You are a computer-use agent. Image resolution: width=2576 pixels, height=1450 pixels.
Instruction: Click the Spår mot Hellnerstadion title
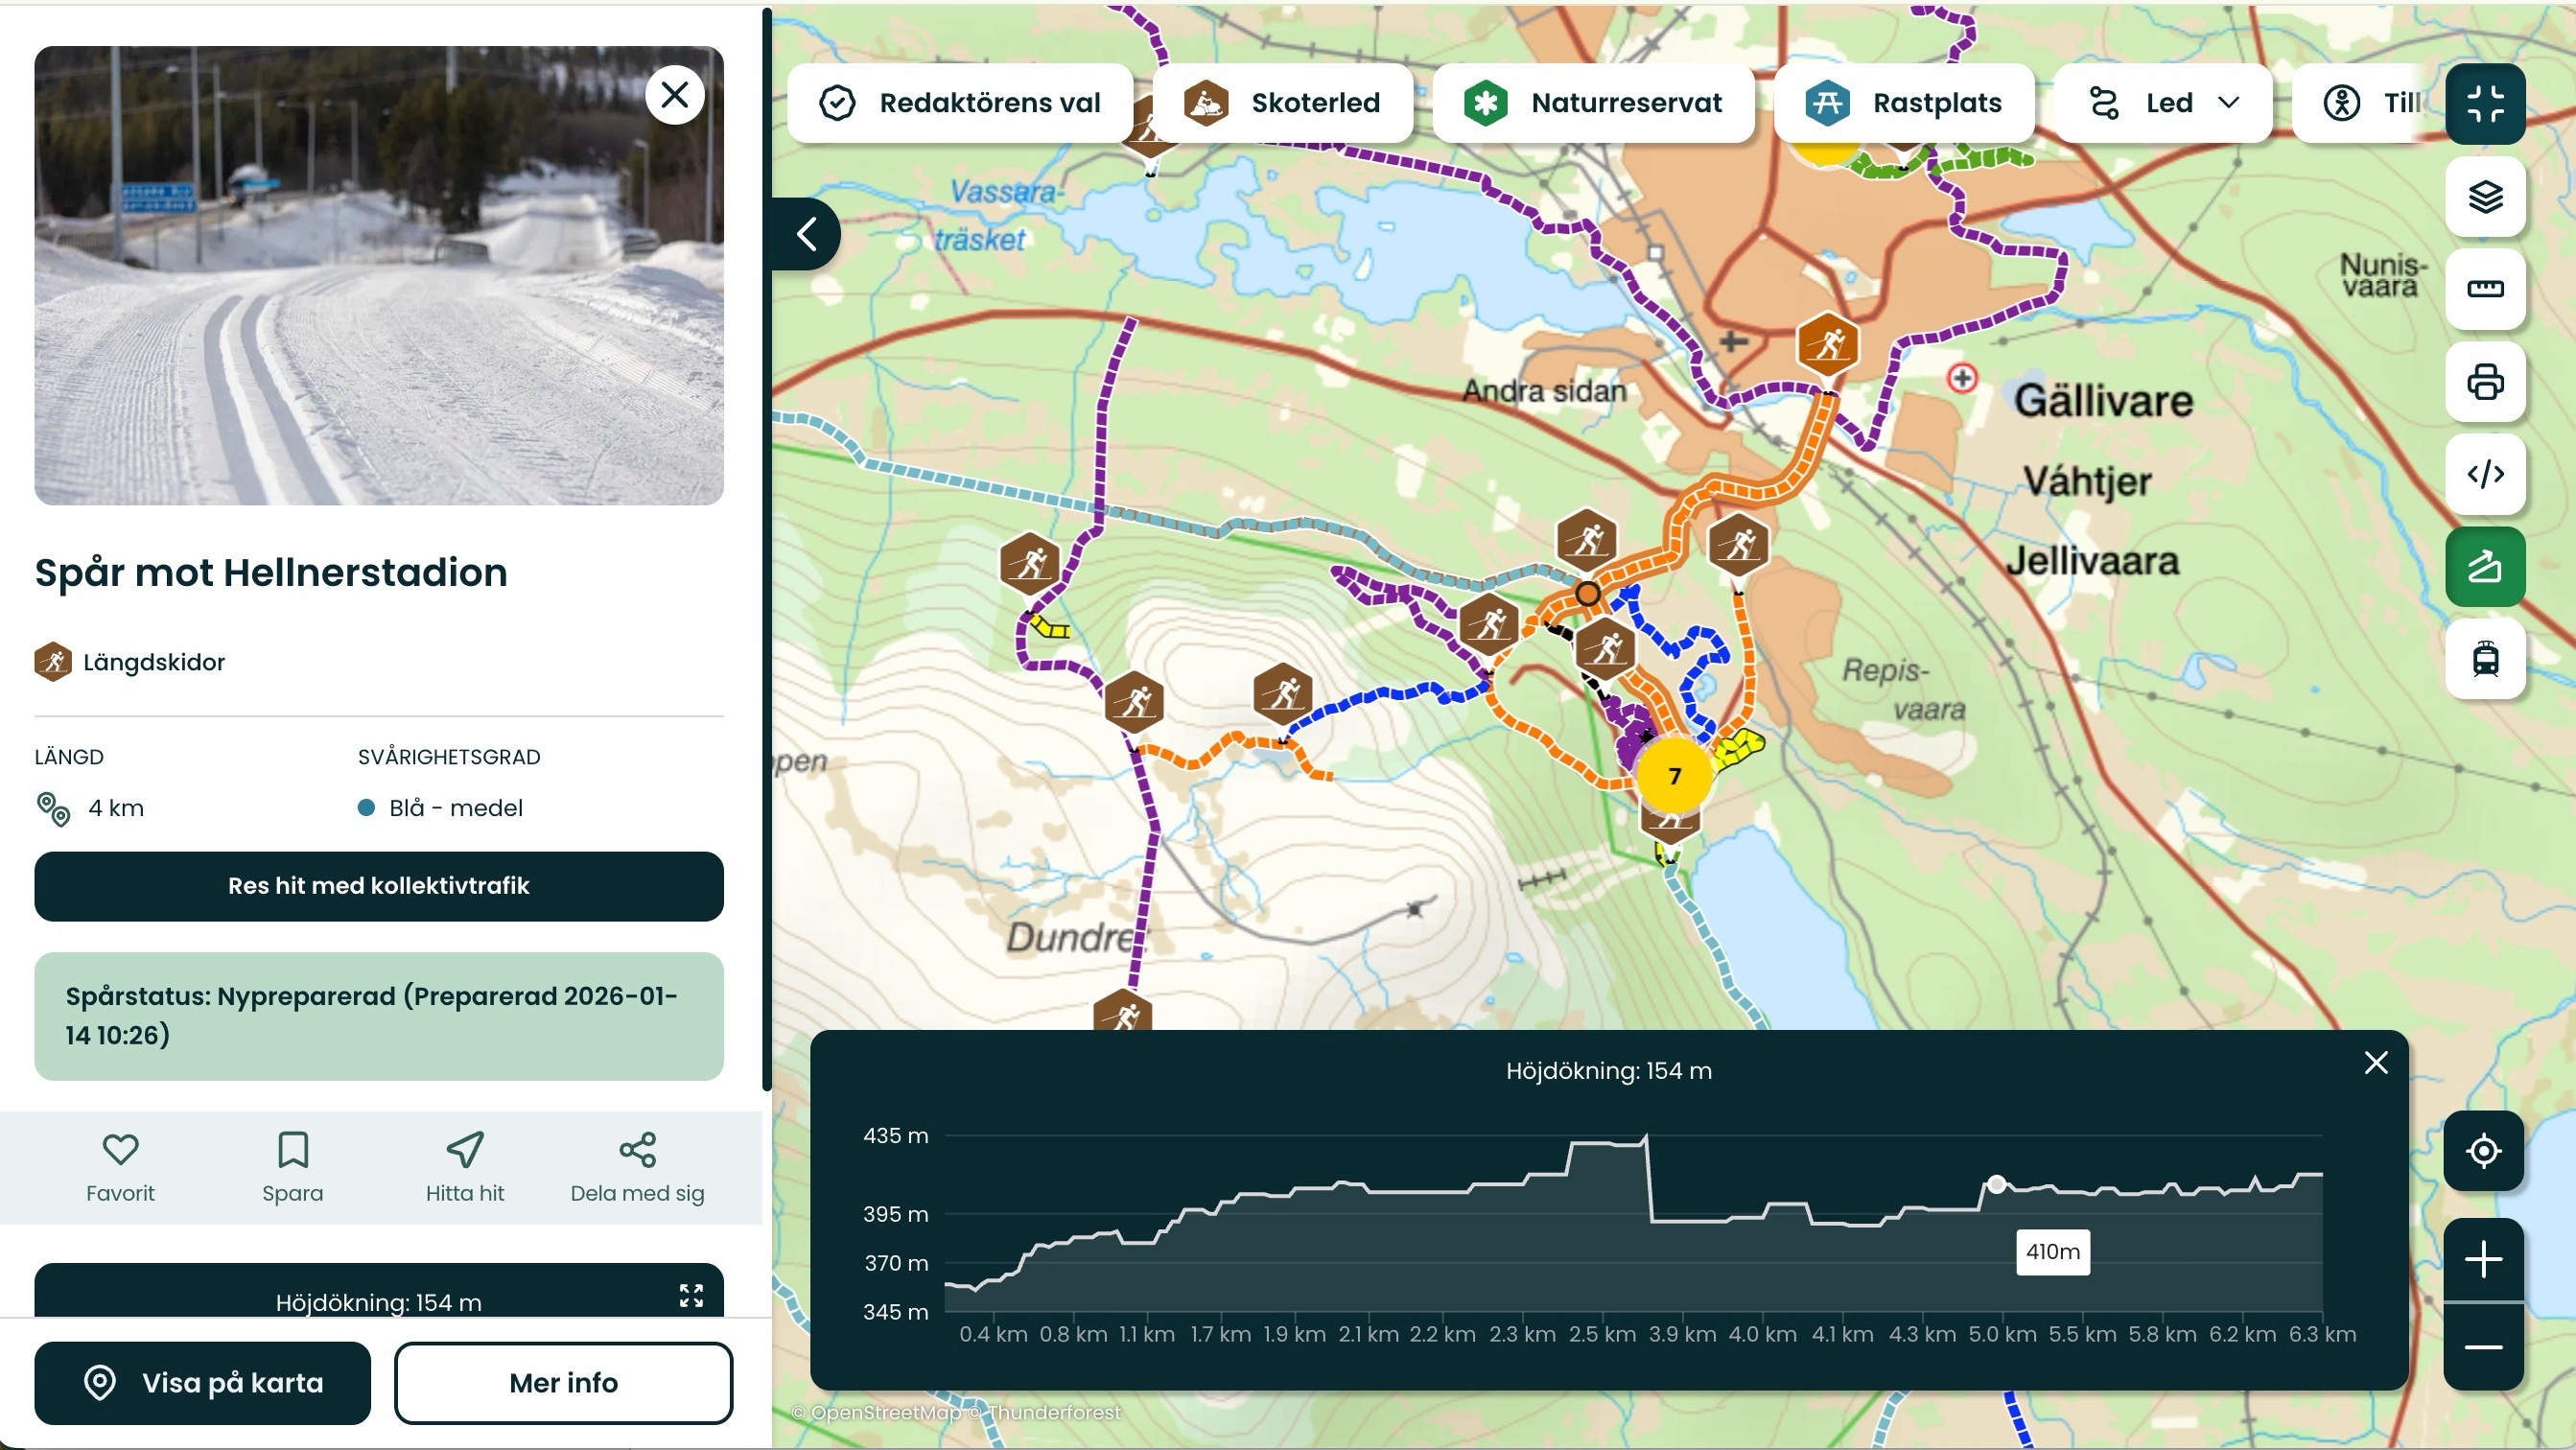[x=271, y=572]
